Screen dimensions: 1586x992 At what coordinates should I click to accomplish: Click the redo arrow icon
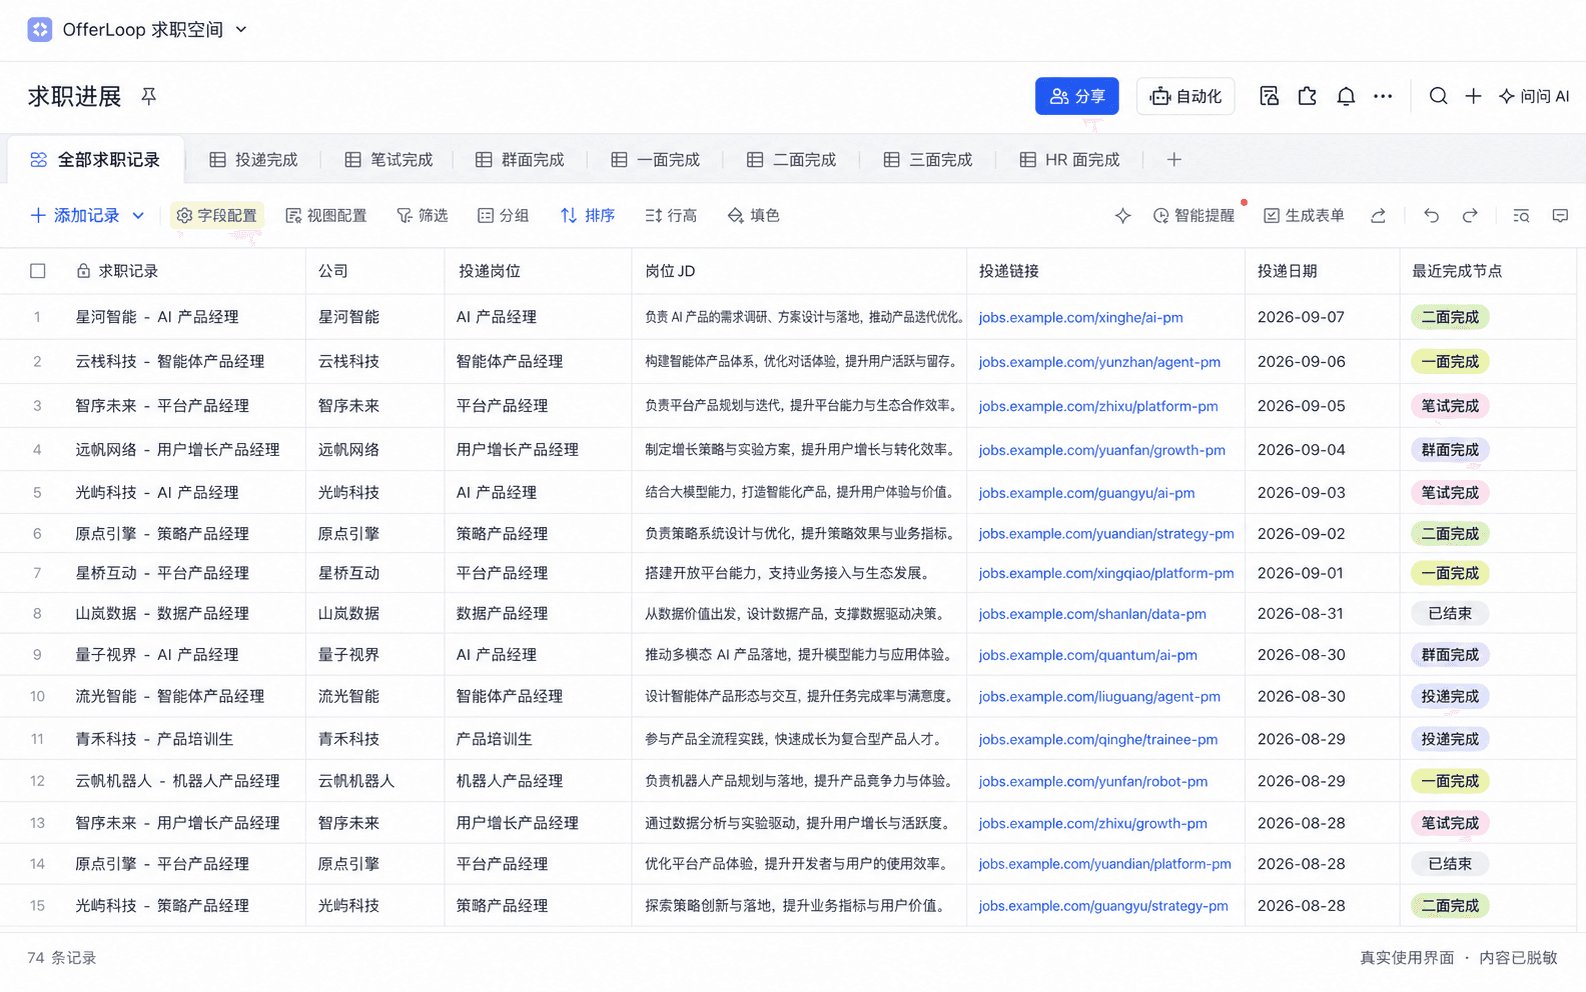click(x=1470, y=215)
